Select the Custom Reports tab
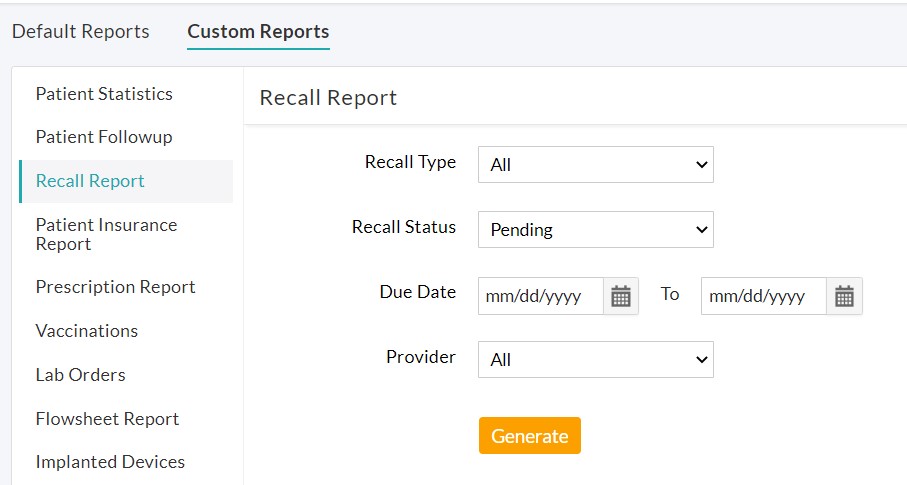This screenshot has width=907, height=485. coord(258,31)
